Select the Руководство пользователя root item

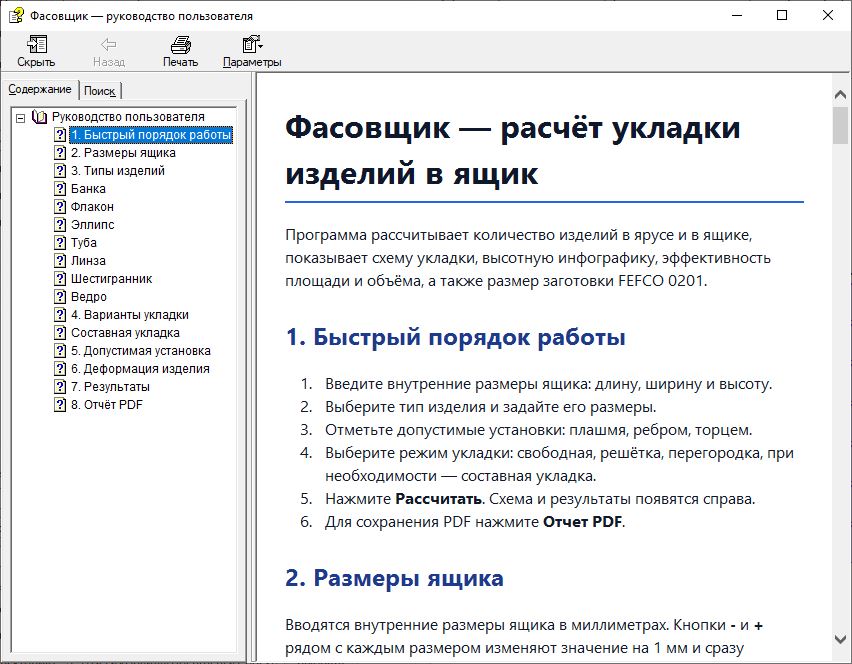[128, 117]
